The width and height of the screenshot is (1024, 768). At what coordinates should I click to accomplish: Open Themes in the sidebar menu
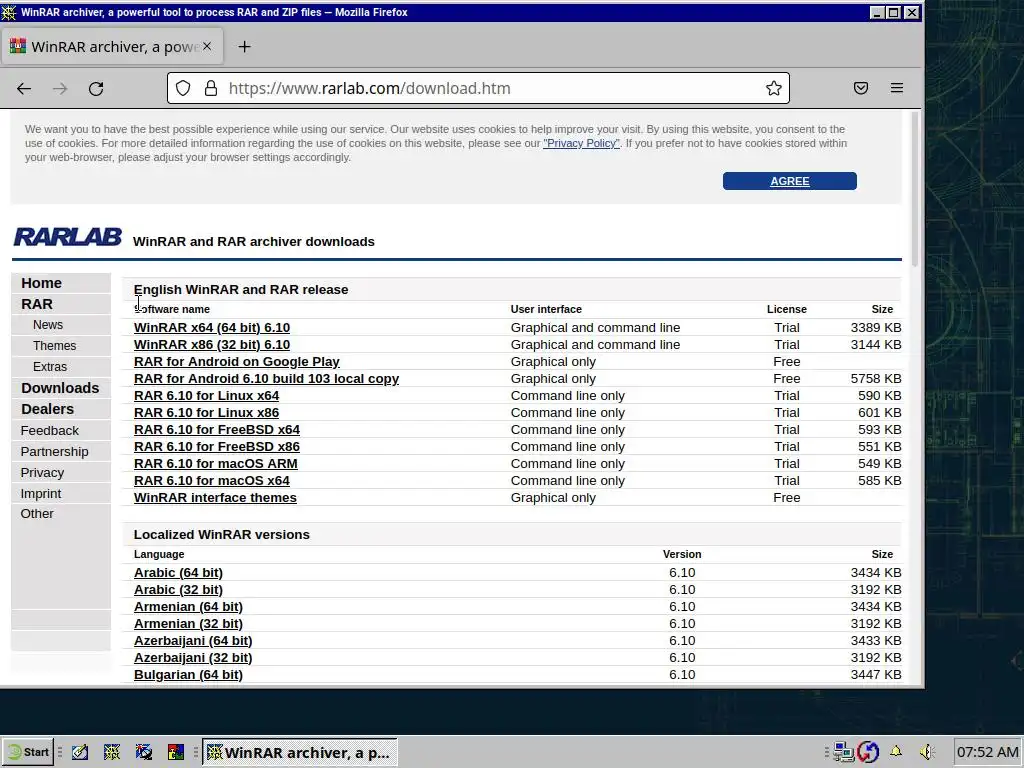pyautogui.click(x=54, y=346)
